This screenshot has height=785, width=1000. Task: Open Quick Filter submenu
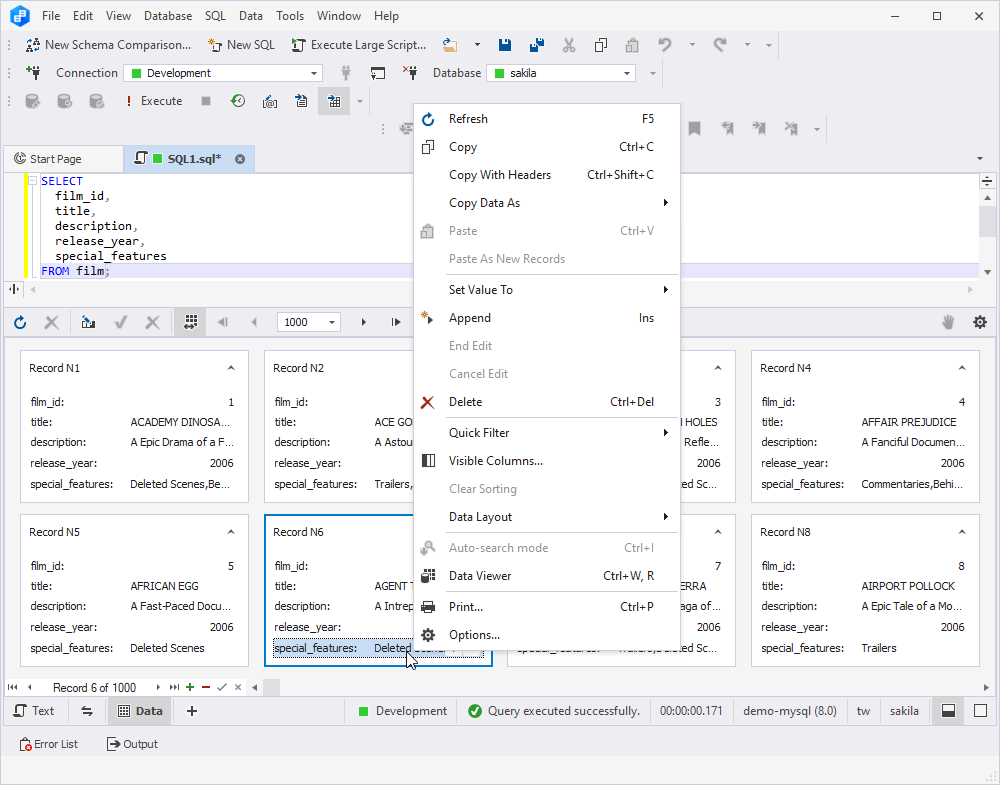tap(547, 432)
